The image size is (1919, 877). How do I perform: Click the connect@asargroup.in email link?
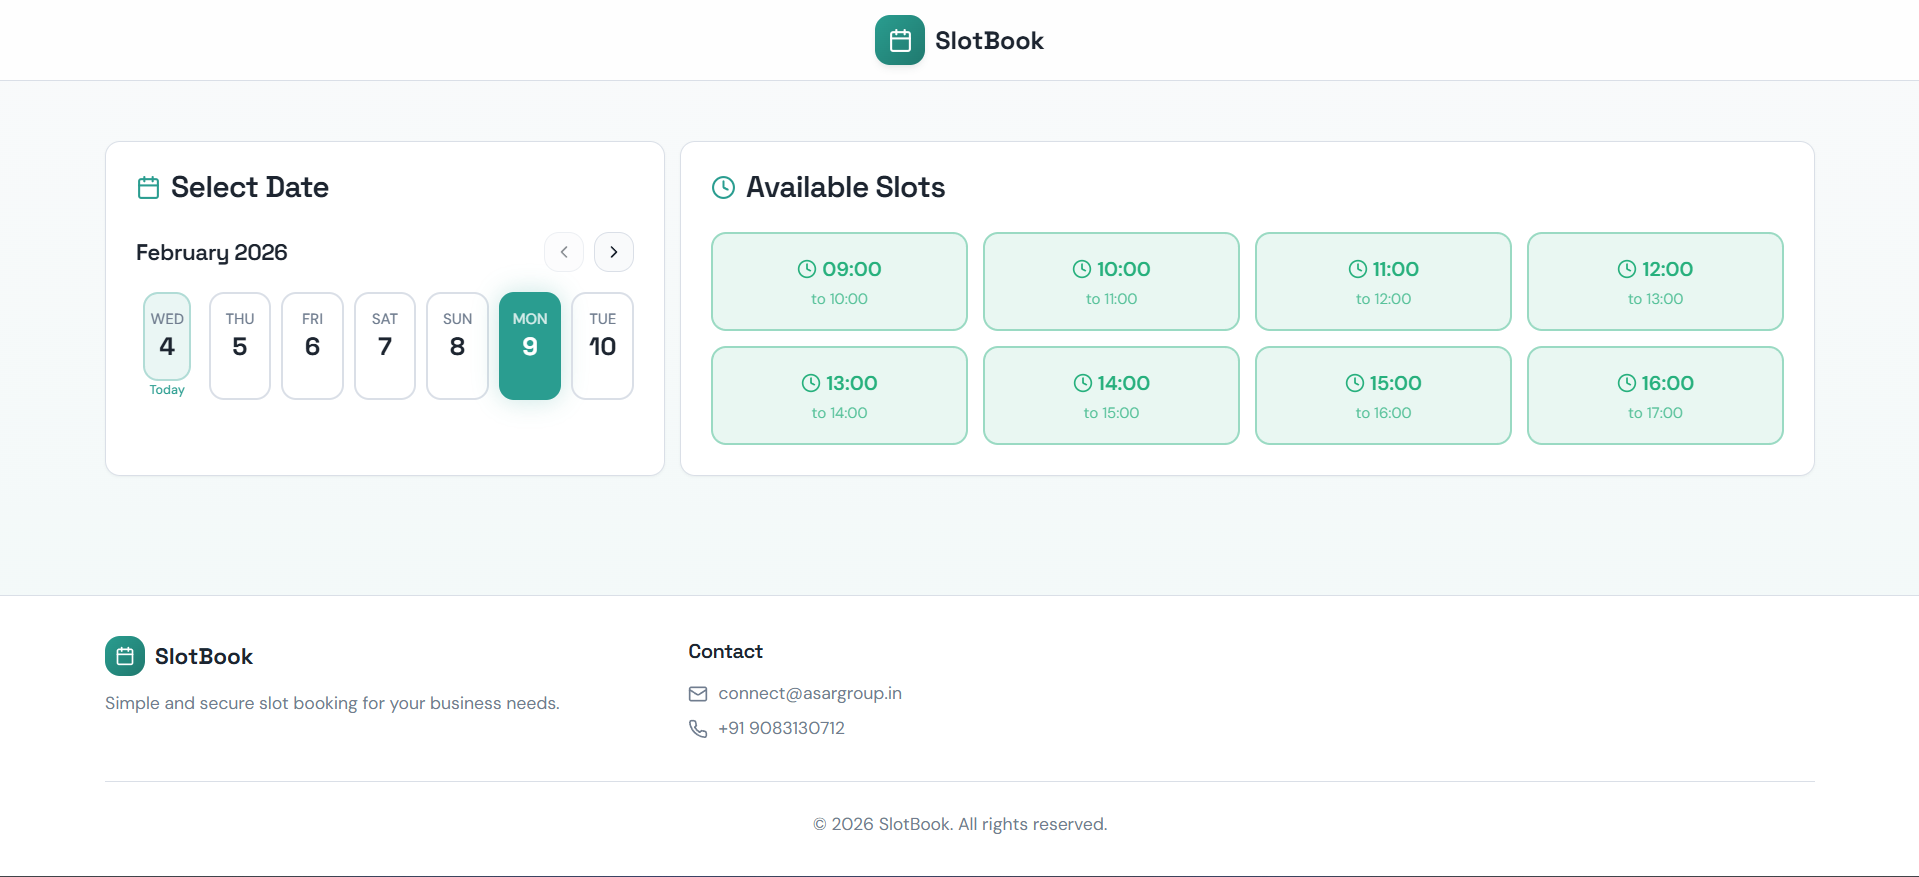(x=810, y=694)
